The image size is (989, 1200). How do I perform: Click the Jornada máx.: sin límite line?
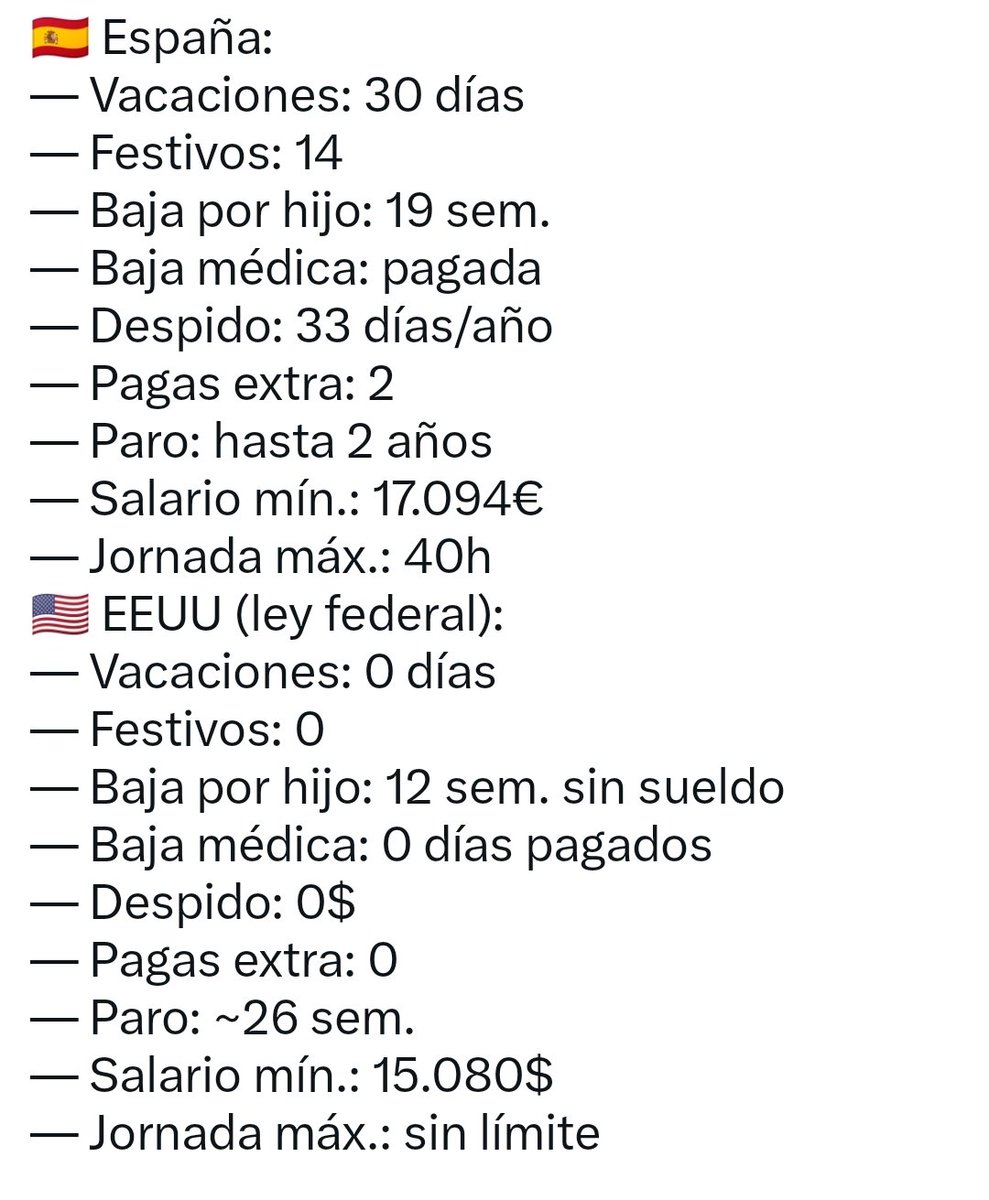[x=316, y=1135]
